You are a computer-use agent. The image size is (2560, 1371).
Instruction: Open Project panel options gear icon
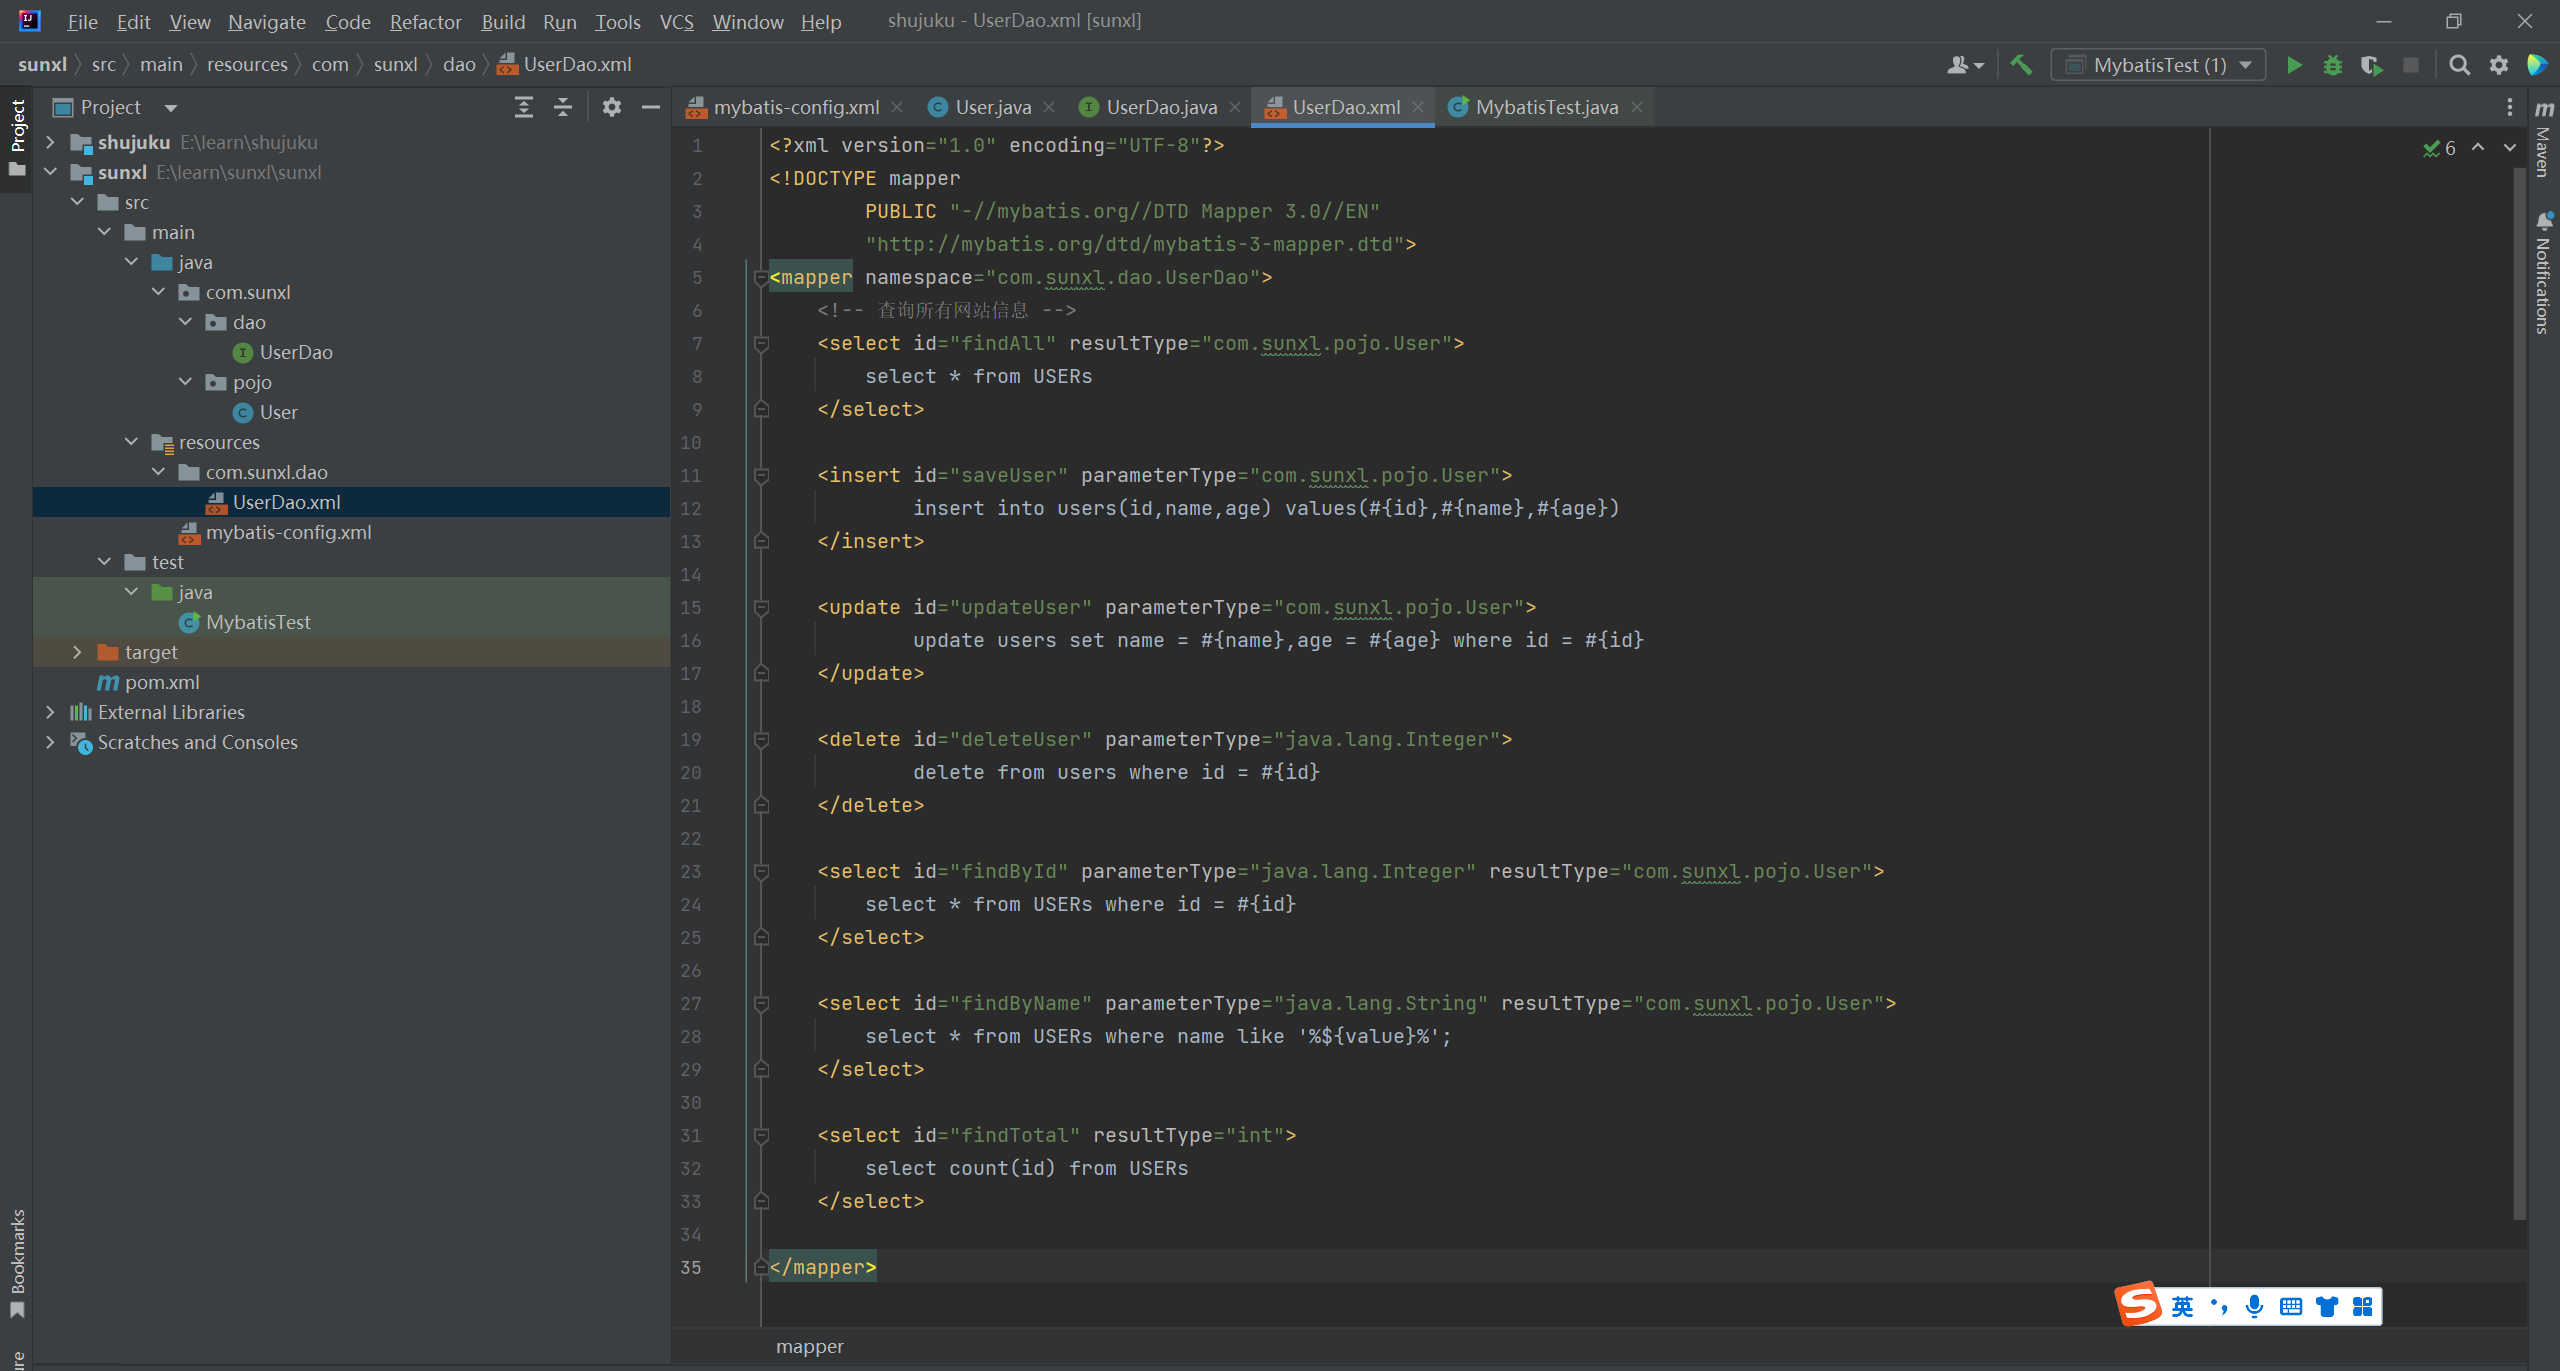pyautogui.click(x=612, y=107)
